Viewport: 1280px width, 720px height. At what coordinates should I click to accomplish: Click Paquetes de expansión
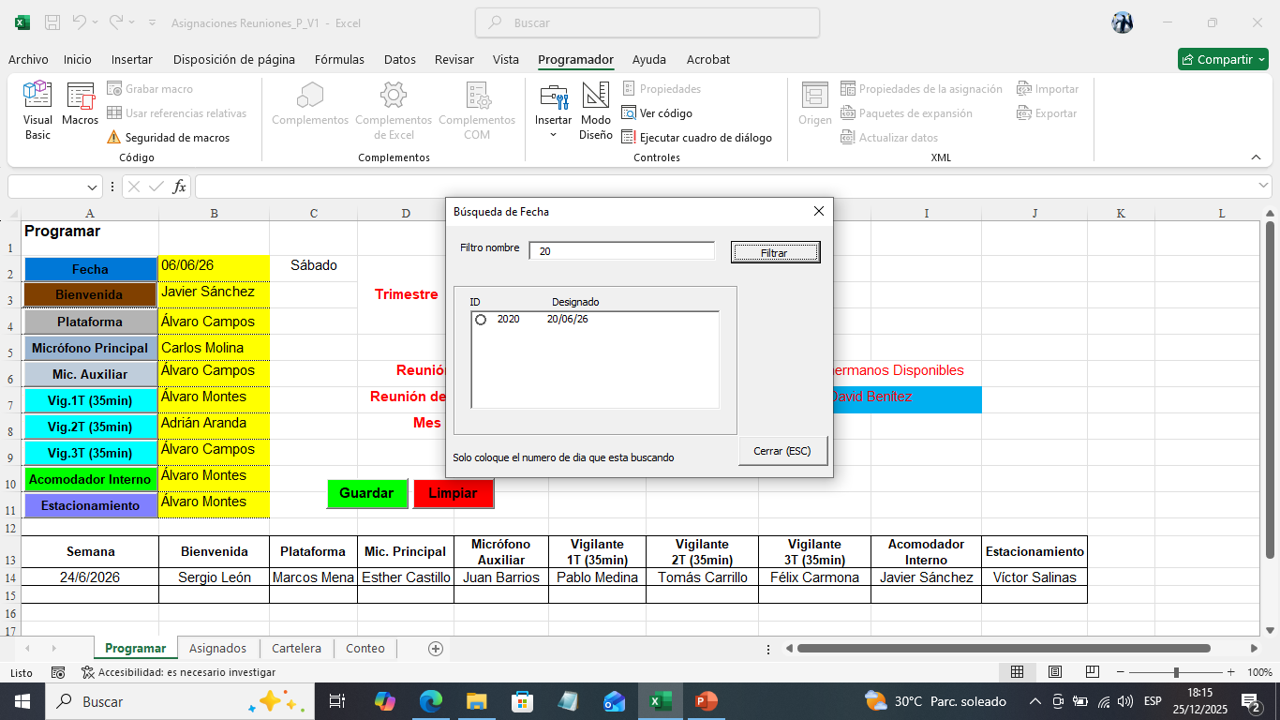[x=906, y=113]
